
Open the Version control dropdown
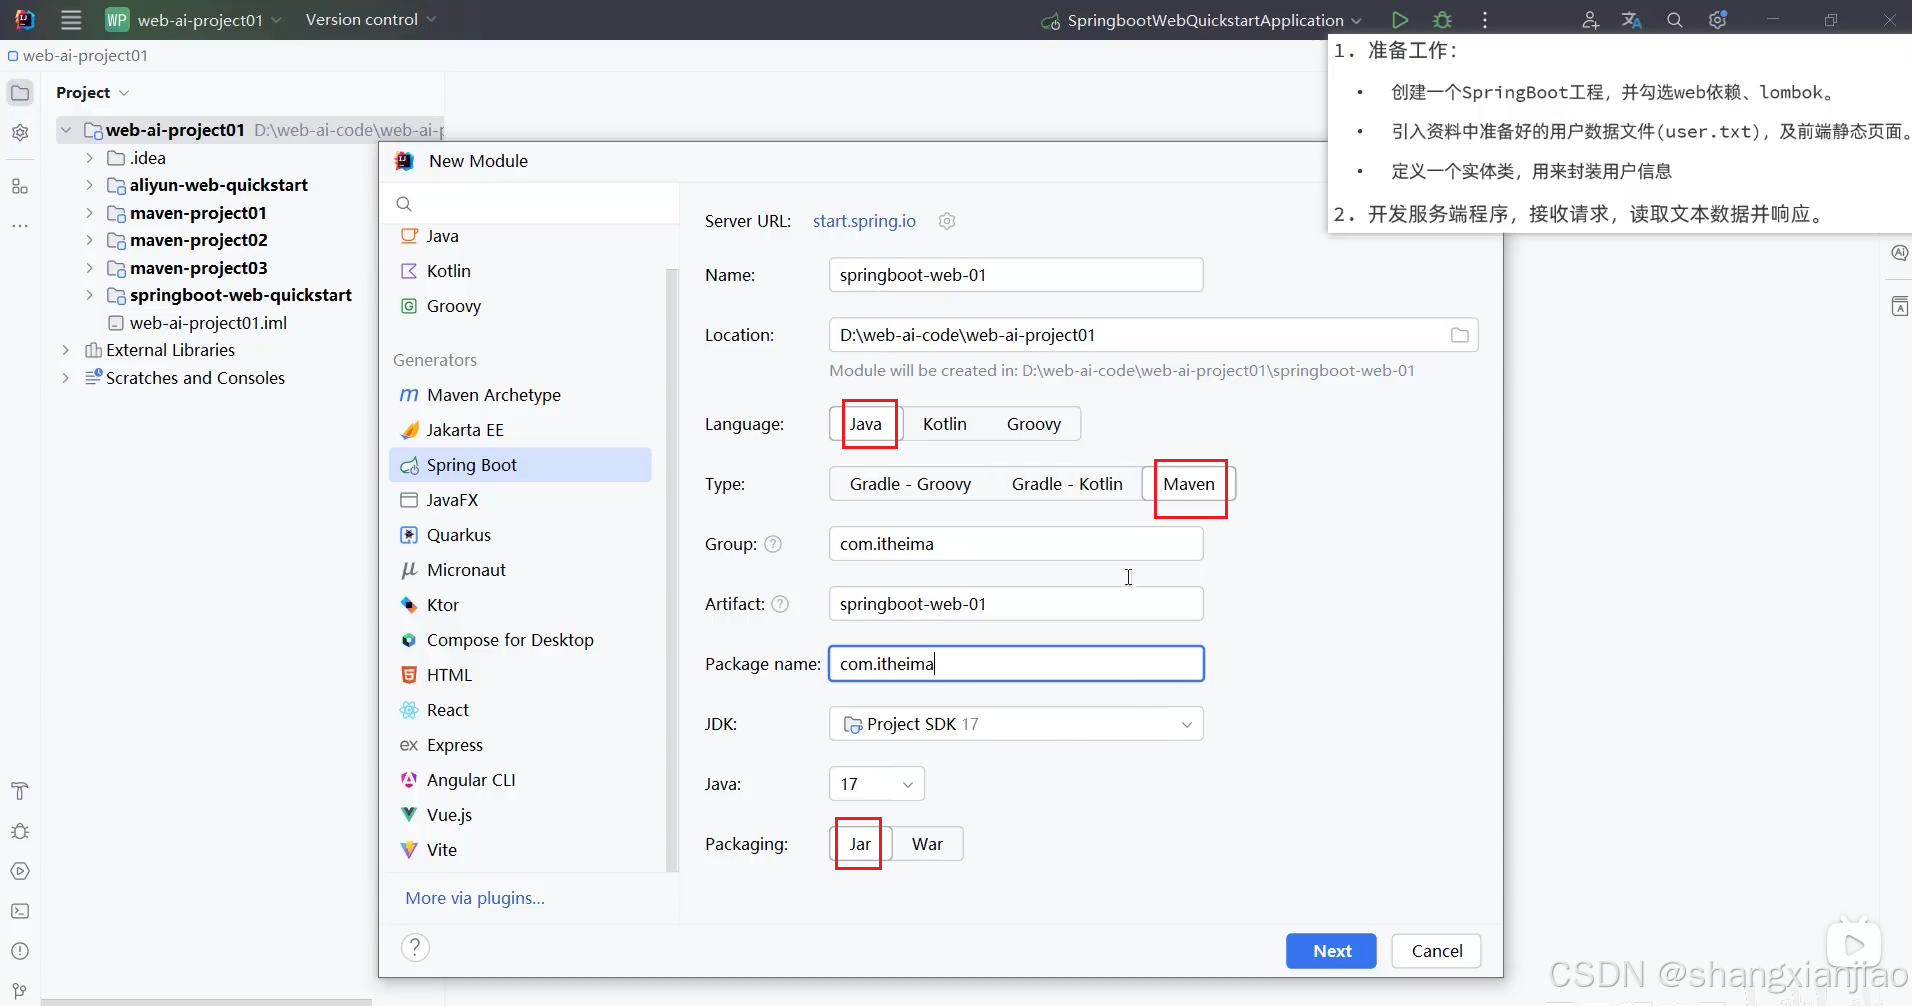pos(371,20)
